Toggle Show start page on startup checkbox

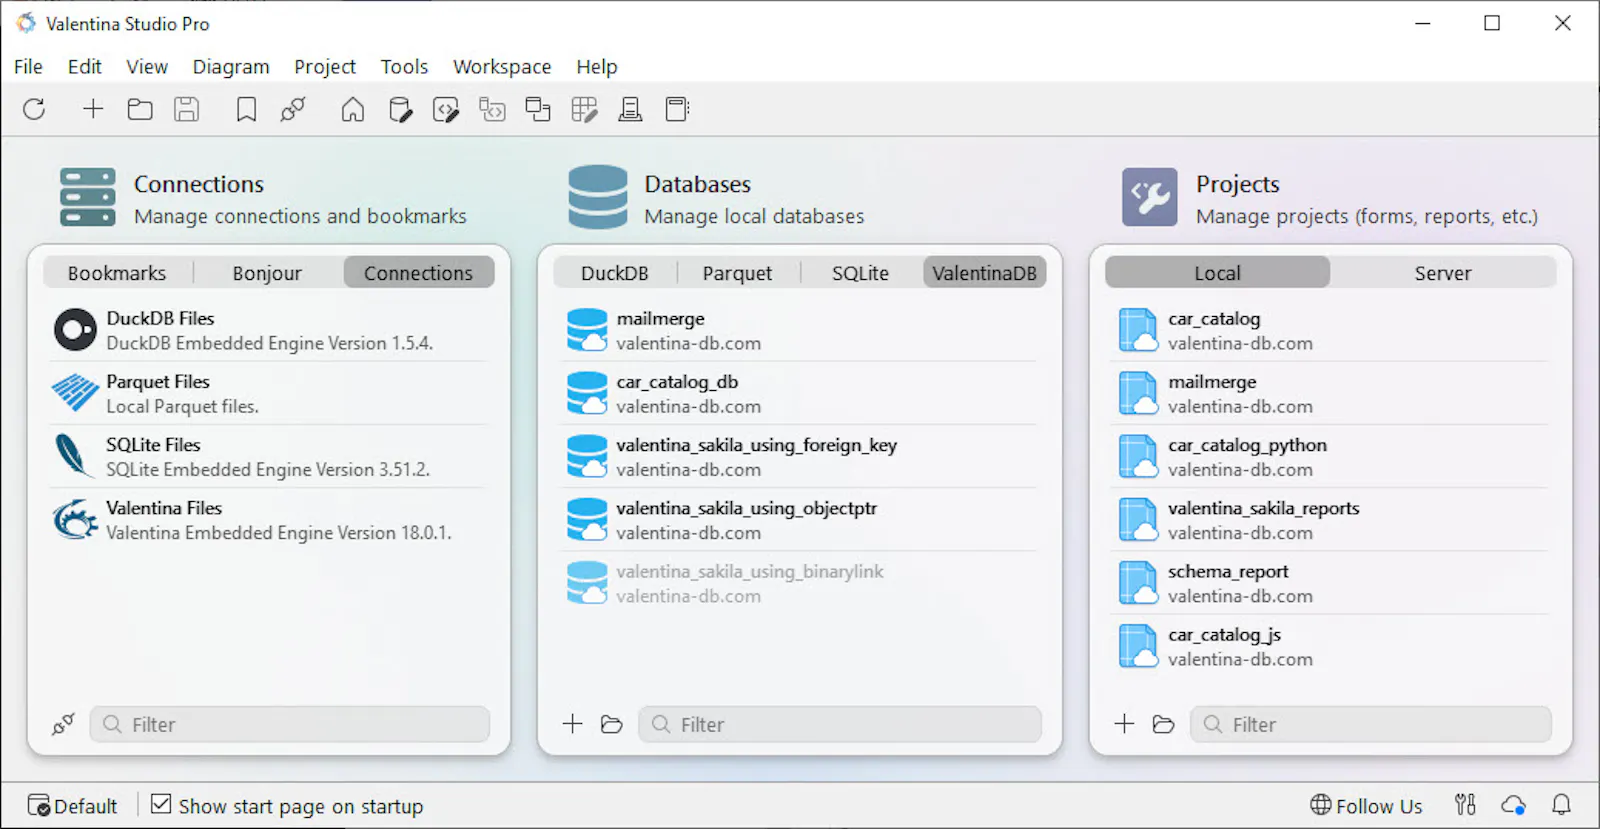point(161,804)
